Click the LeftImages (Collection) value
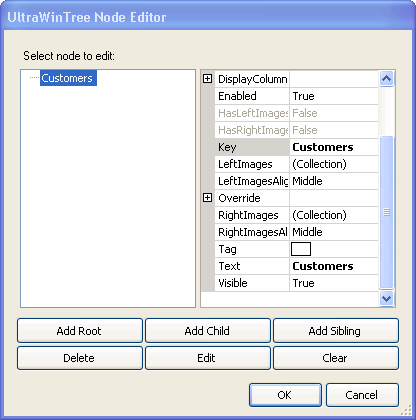416x420 pixels. 334,164
